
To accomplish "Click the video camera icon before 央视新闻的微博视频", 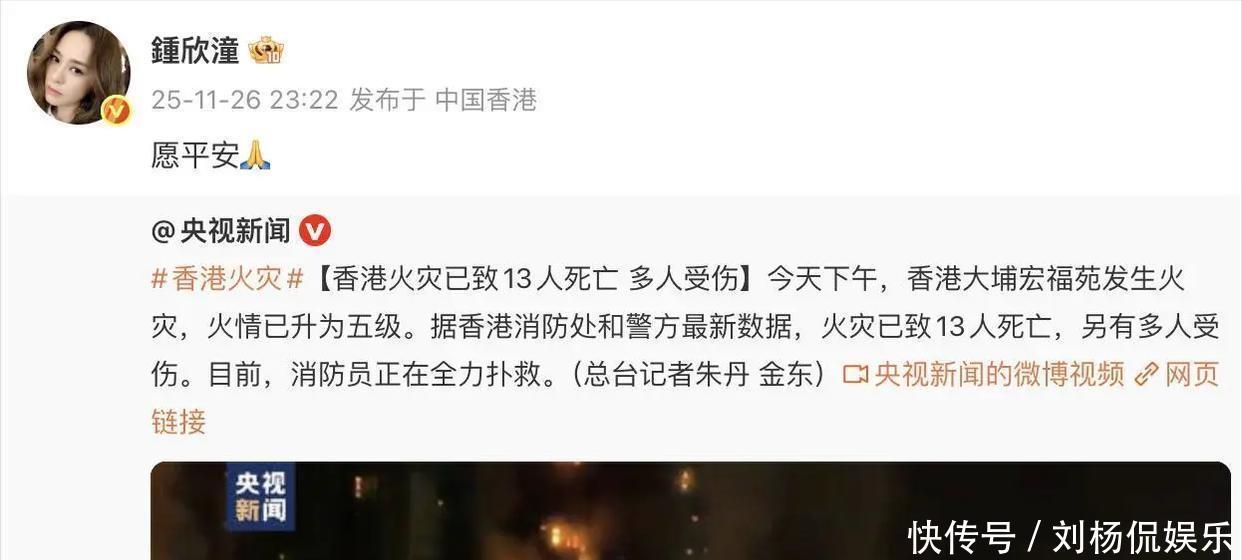I will click(x=855, y=375).
